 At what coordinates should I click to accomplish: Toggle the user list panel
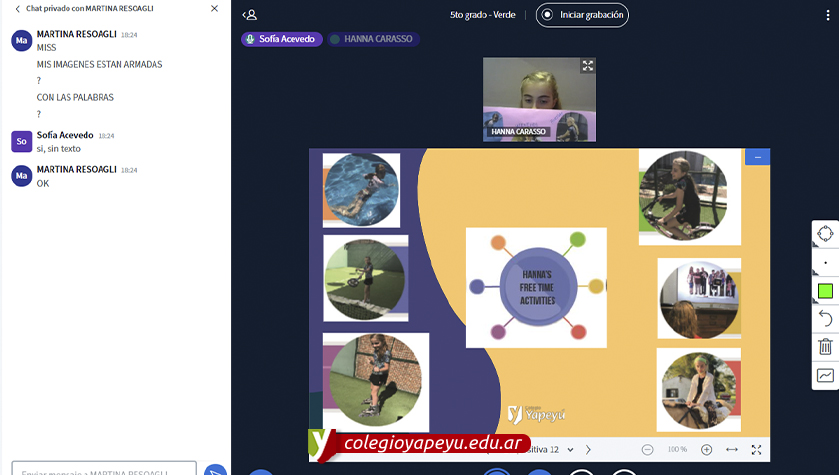click(x=250, y=15)
